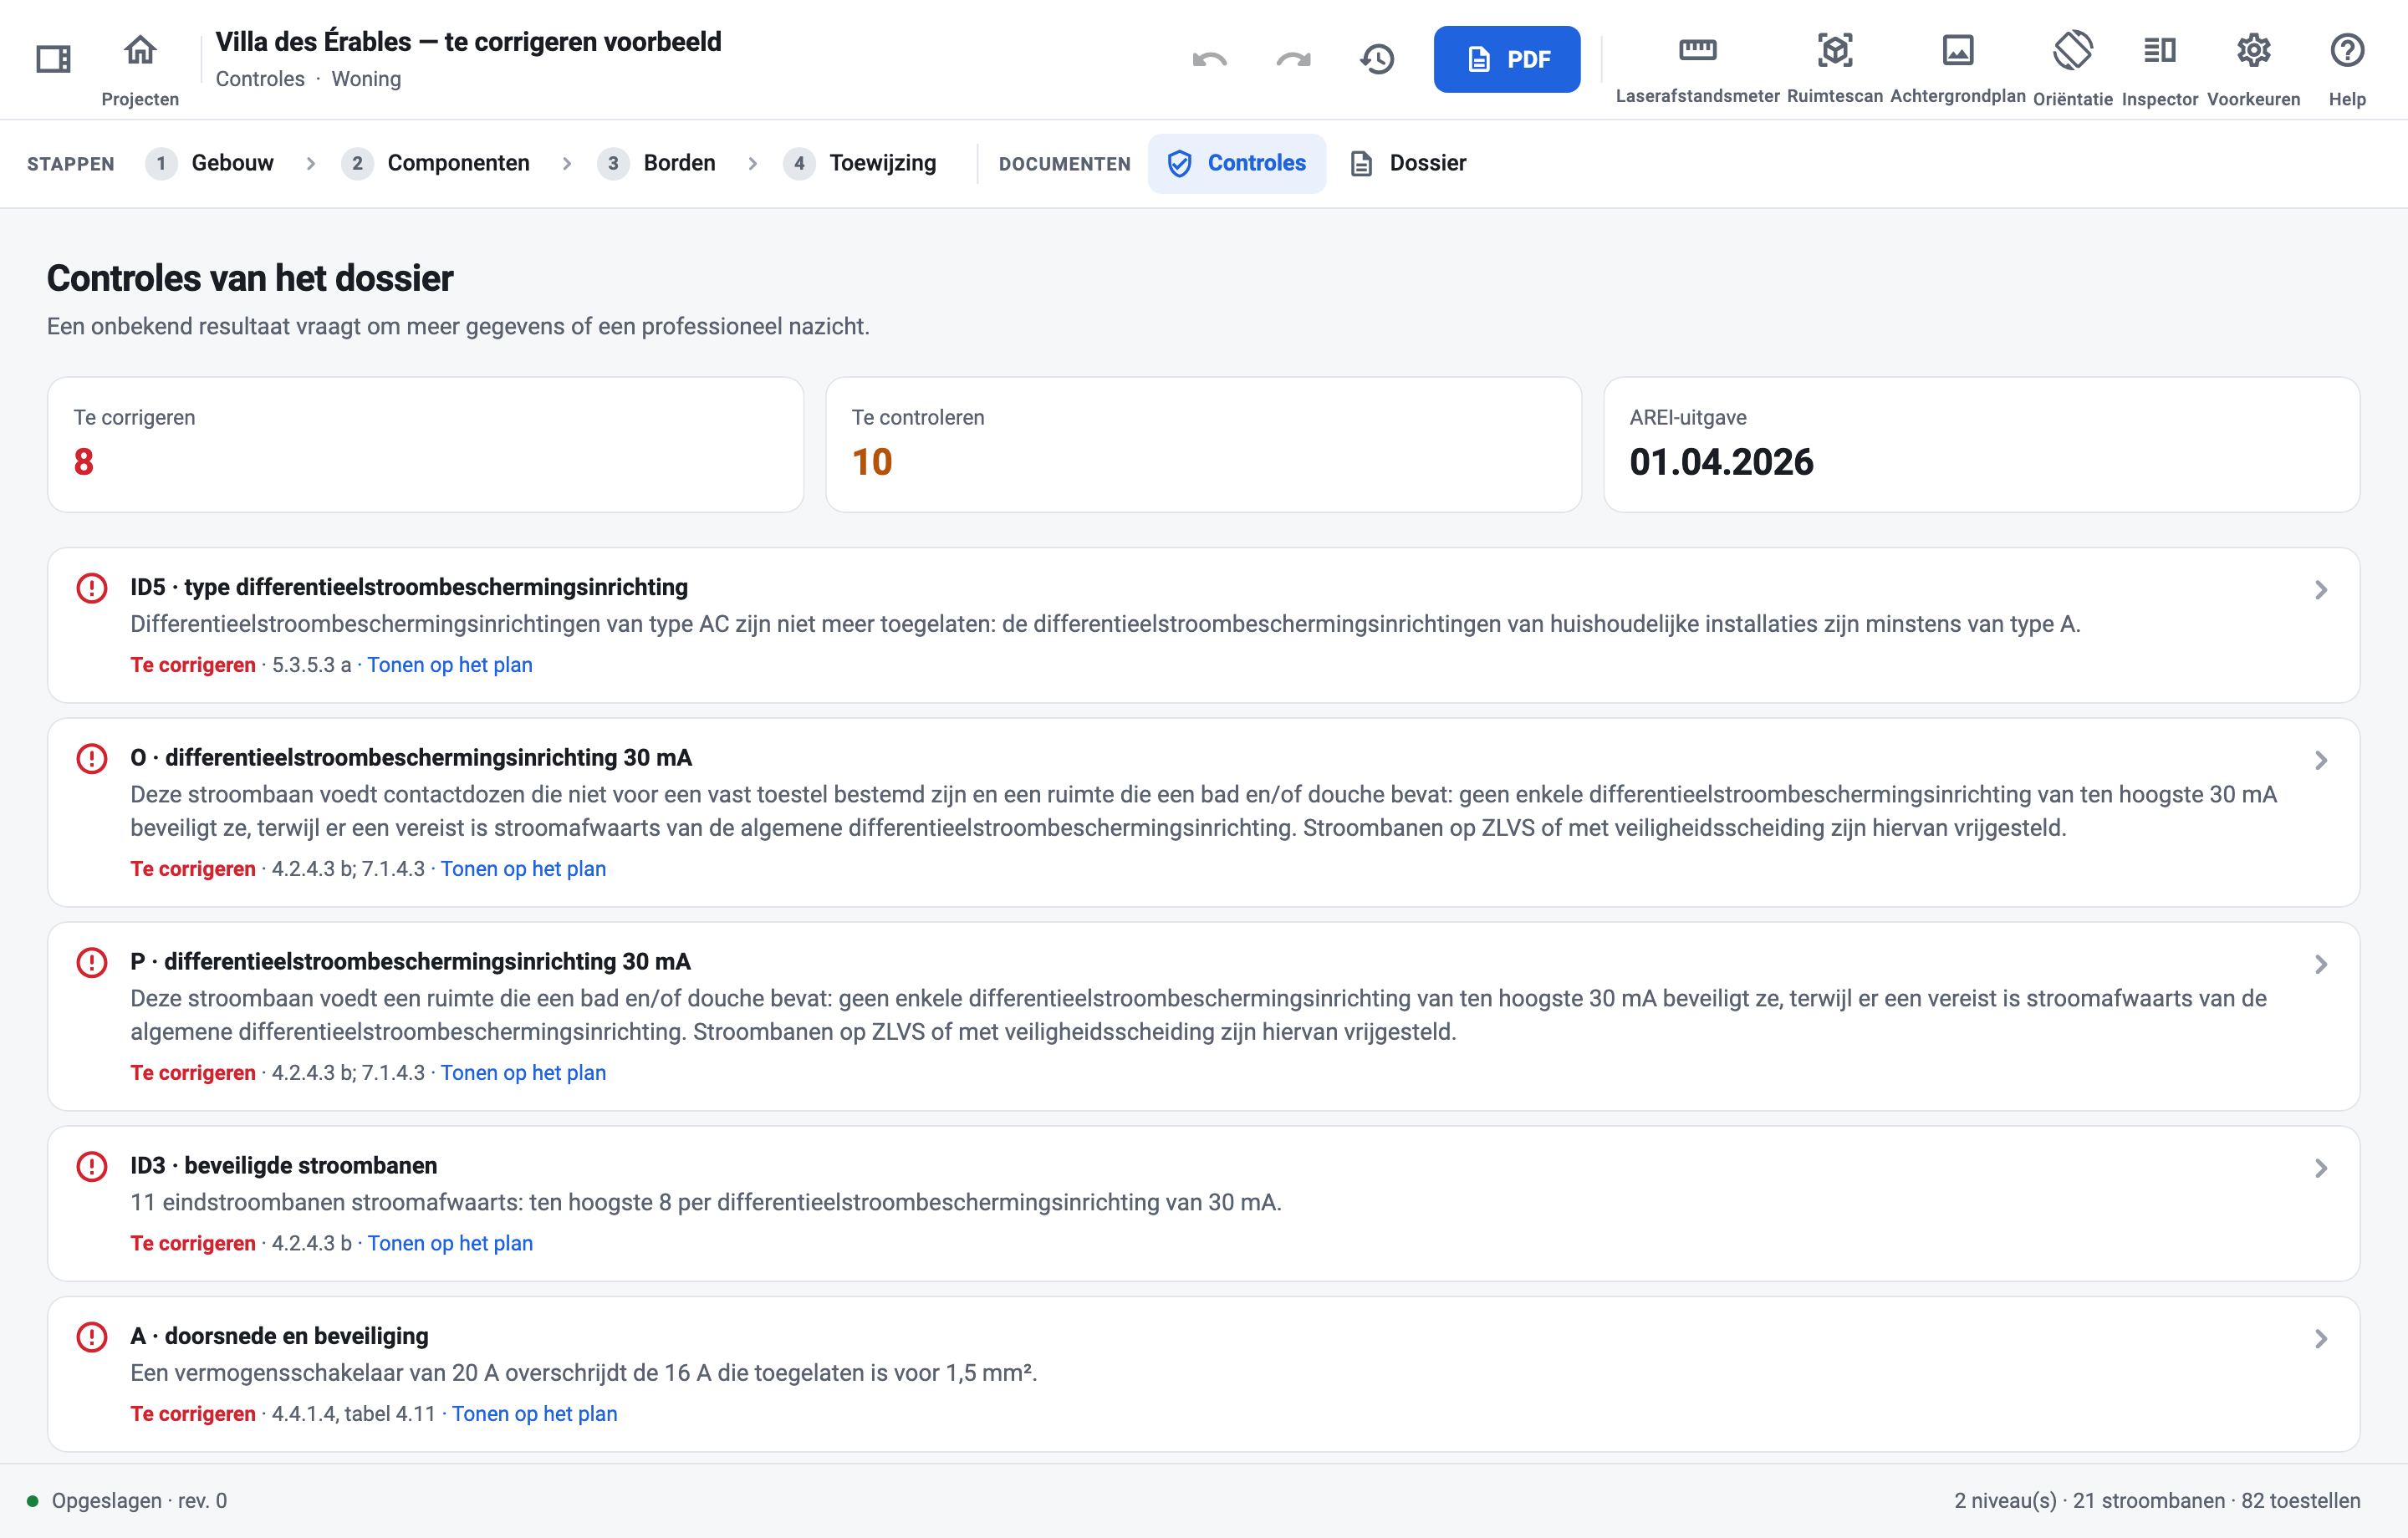Go to step 4 Toewijzing
Viewport: 2408px width, 1538px height.
(x=861, y=163)
